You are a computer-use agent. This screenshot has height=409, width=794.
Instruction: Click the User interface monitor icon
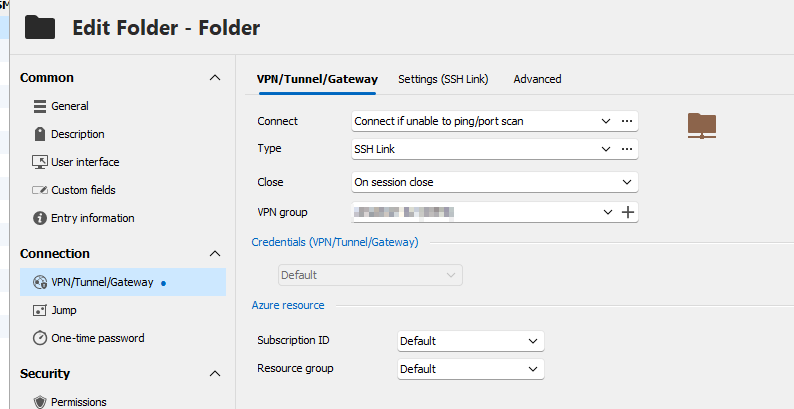coord(40,162)
